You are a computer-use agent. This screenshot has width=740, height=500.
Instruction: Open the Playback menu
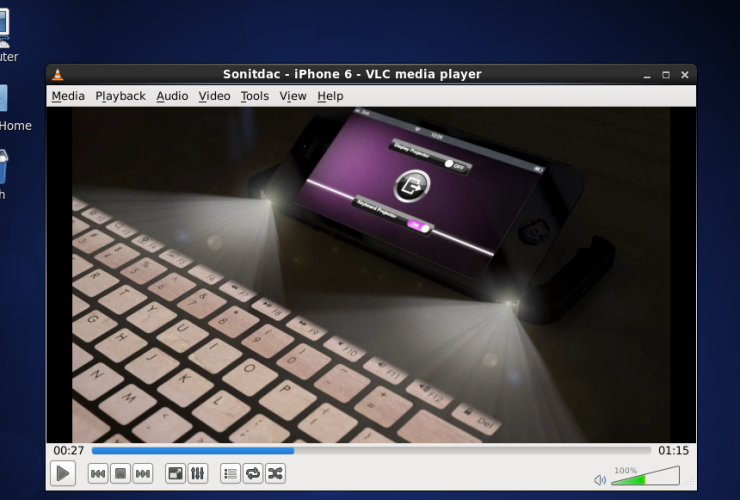tap(120, 96)
